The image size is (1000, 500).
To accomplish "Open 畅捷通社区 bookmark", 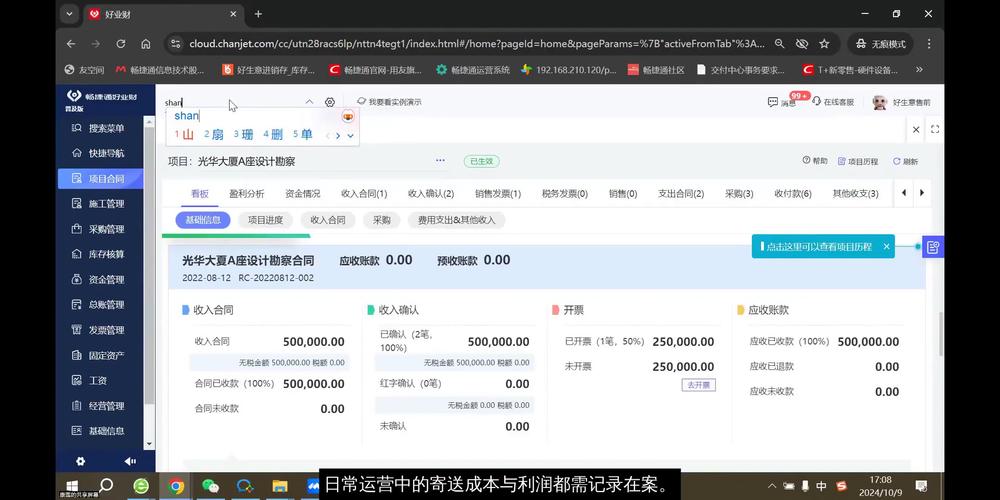I will 656,70.
